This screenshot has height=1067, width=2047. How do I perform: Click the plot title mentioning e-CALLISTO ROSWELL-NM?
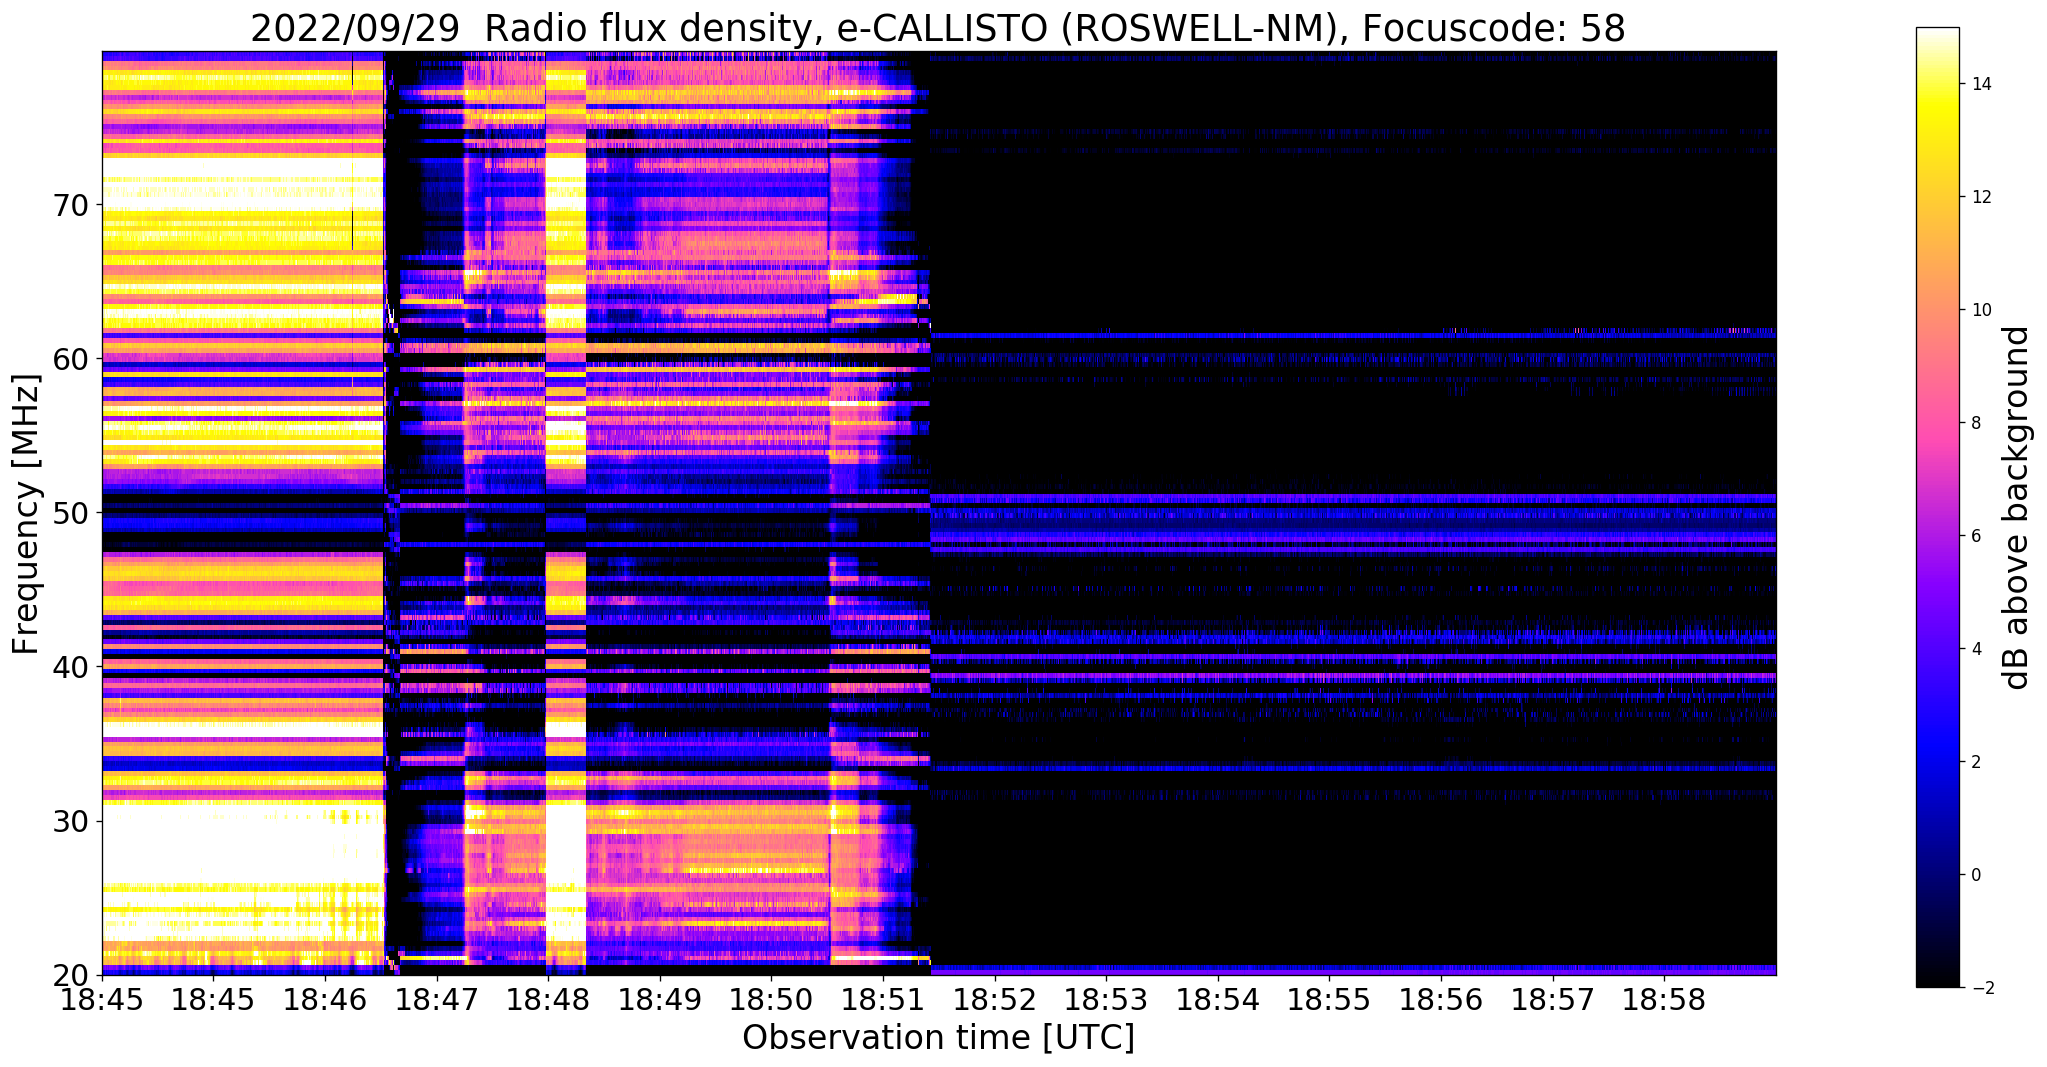click(938, 27)
